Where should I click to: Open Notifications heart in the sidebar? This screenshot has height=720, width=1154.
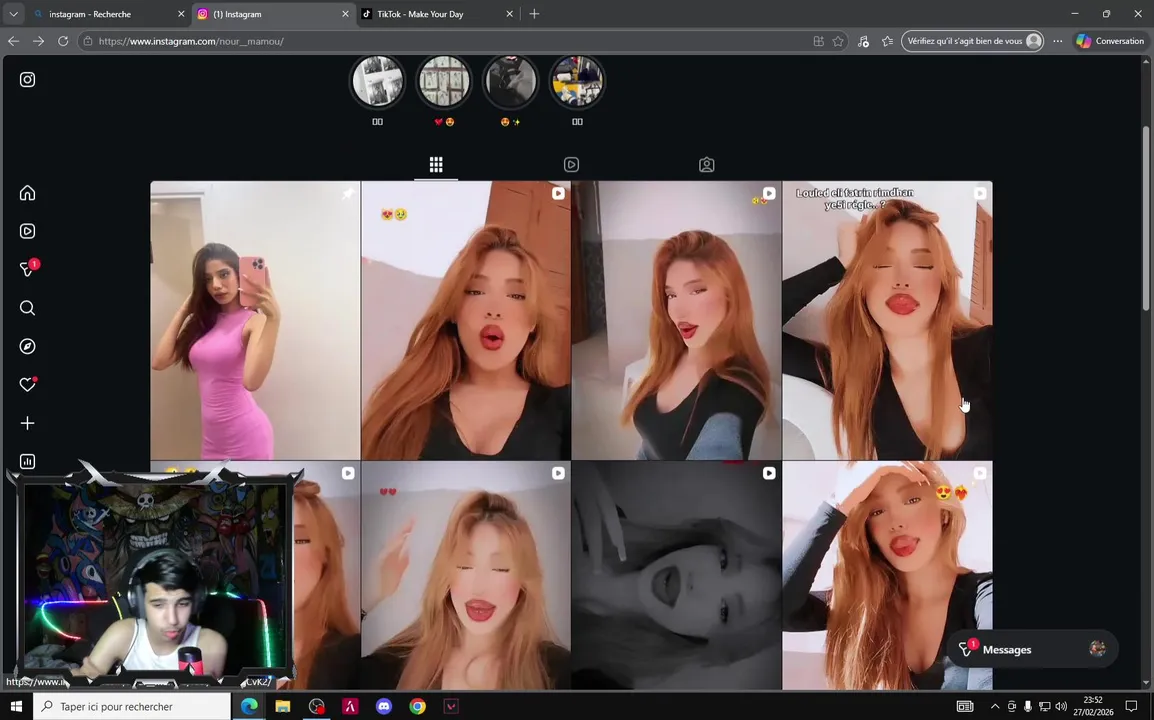28,384
